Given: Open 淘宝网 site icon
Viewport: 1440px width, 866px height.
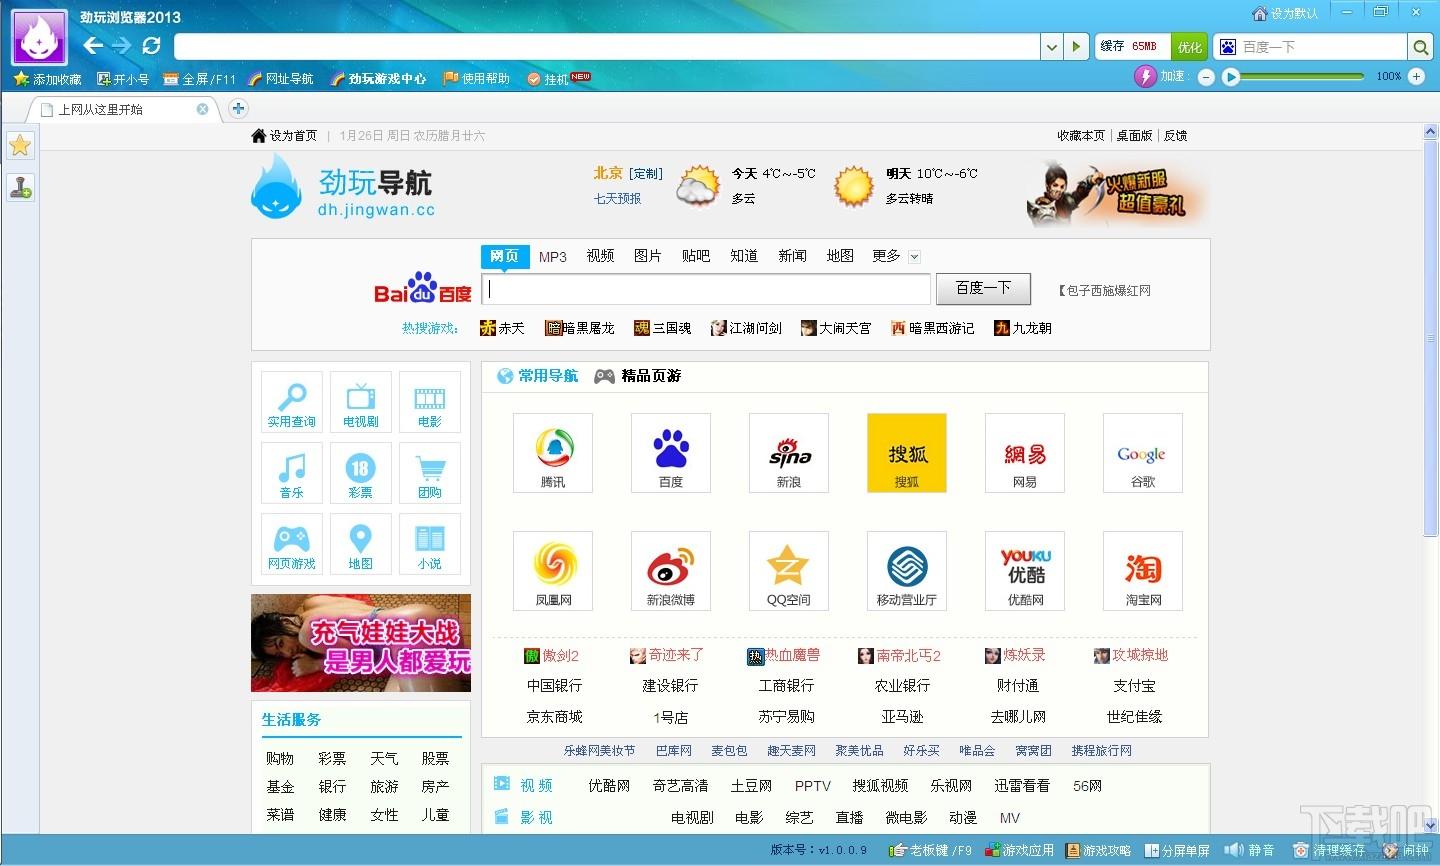Looking at the screenshot, I should coord(1143,571).
